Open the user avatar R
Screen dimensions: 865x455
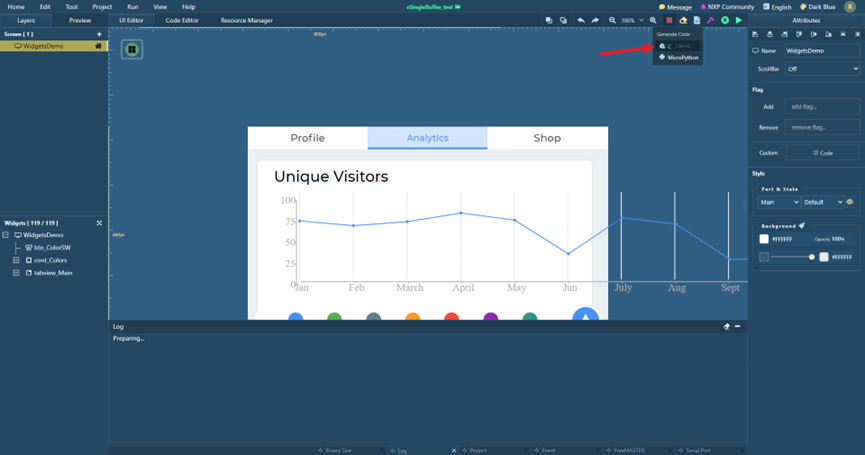coord(850,7)
